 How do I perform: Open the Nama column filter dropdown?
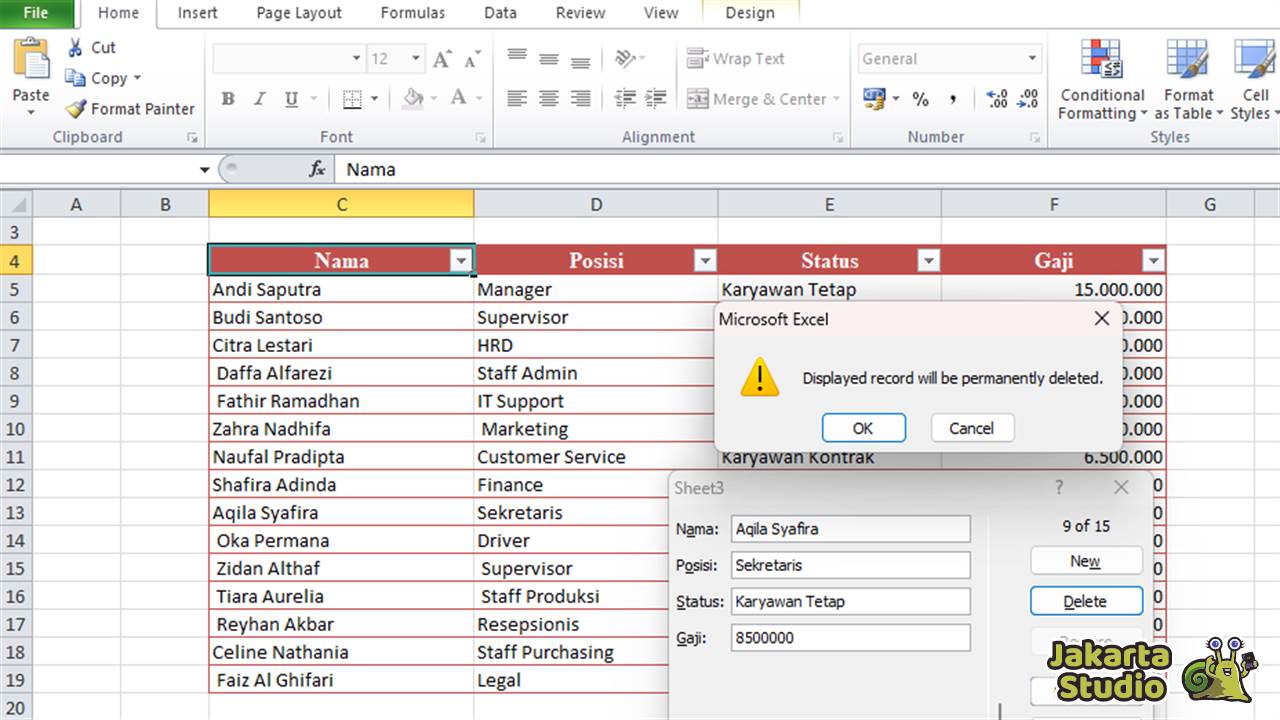[462, 260]
